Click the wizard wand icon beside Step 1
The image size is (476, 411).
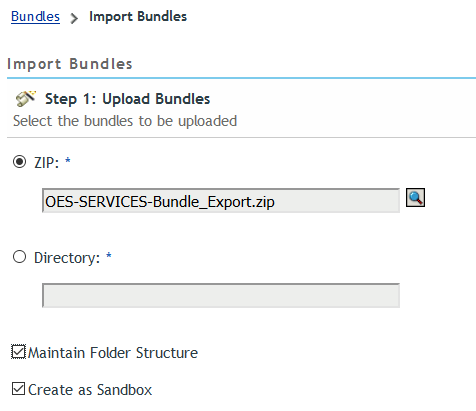click(26, 99)
